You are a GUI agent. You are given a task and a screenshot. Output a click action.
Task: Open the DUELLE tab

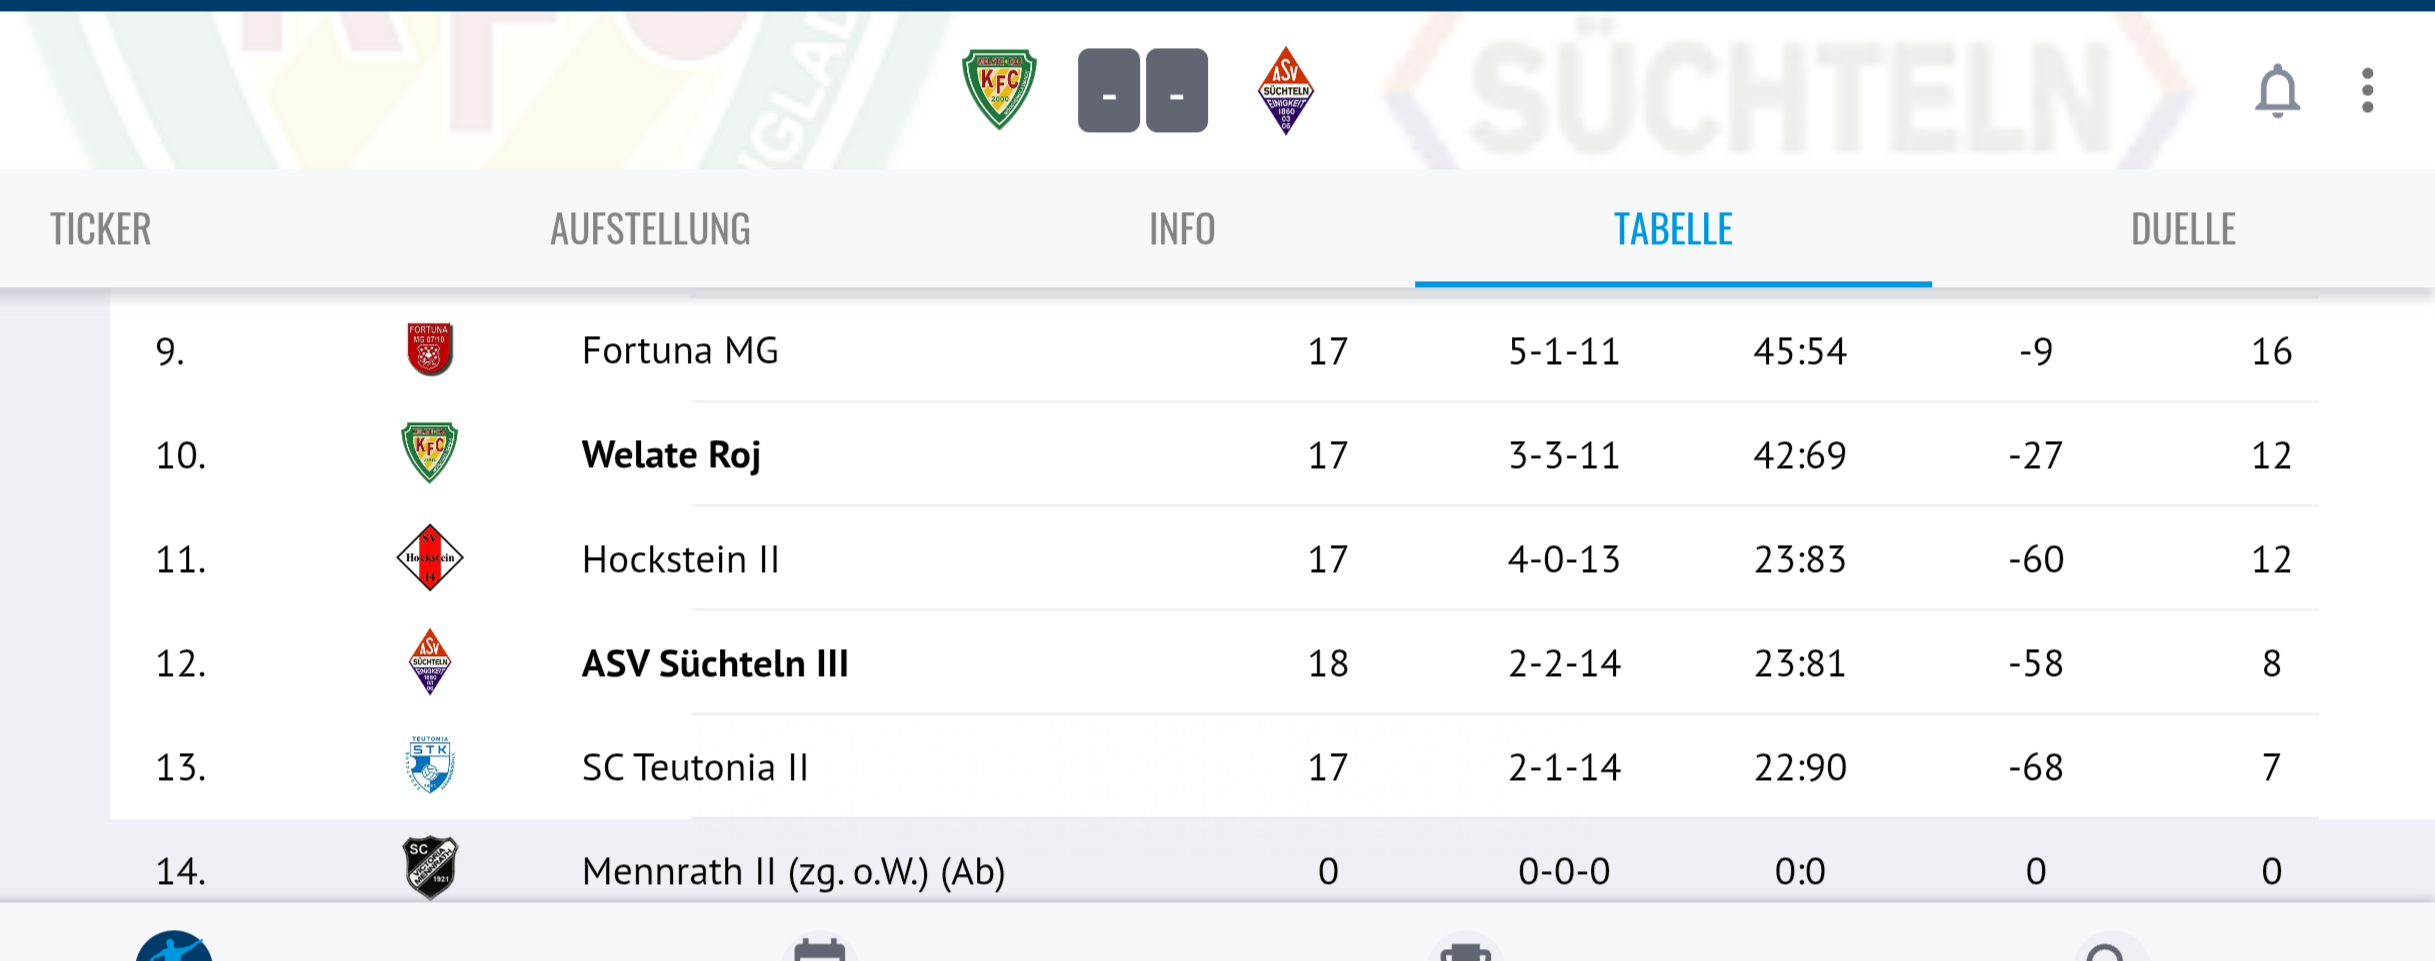pos(2183,229)
